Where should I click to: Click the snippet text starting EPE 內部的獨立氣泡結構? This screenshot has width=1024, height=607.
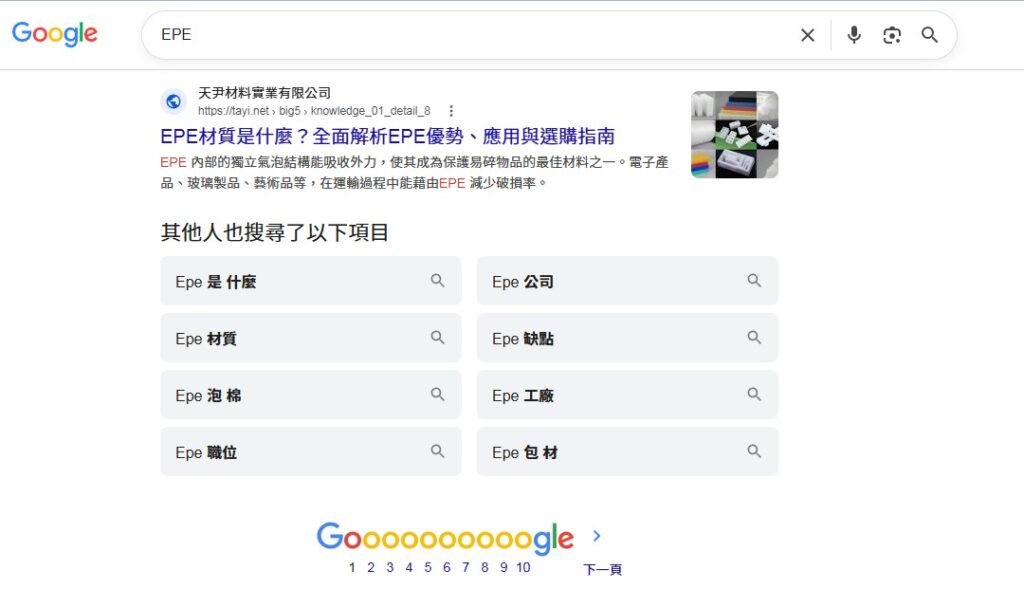point(414,172)
